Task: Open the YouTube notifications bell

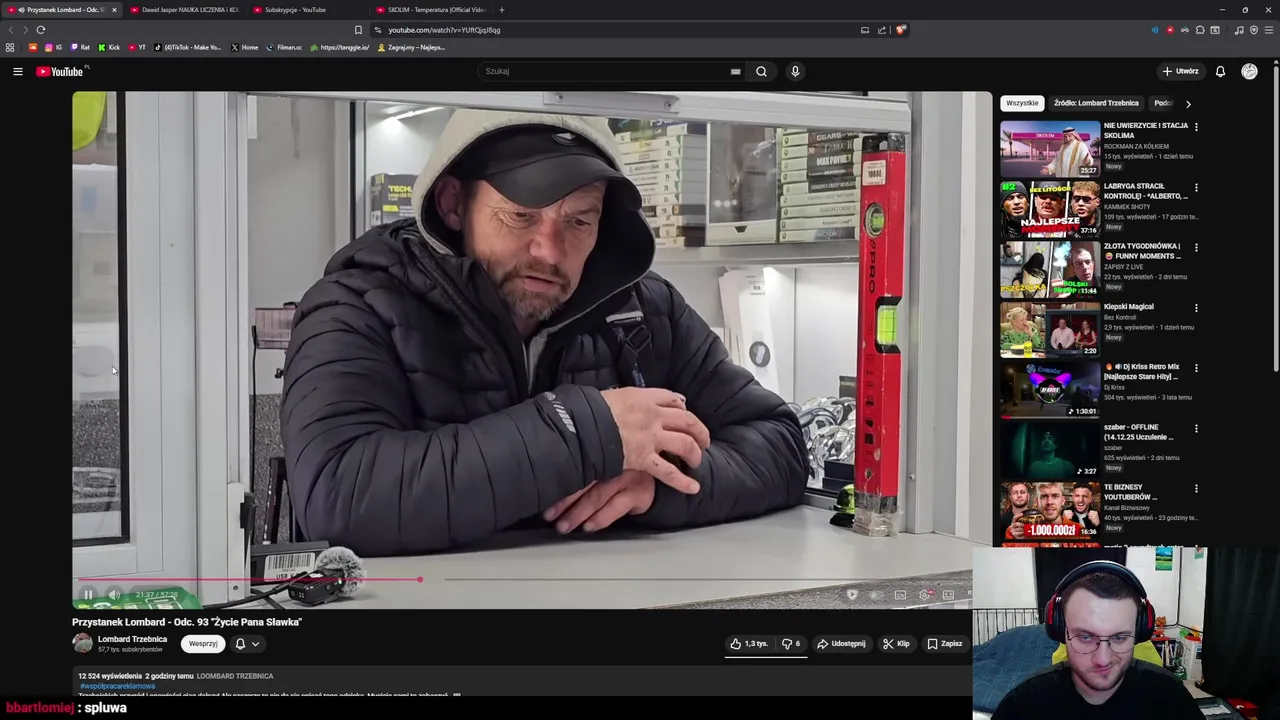Action: coord(1220,71)
